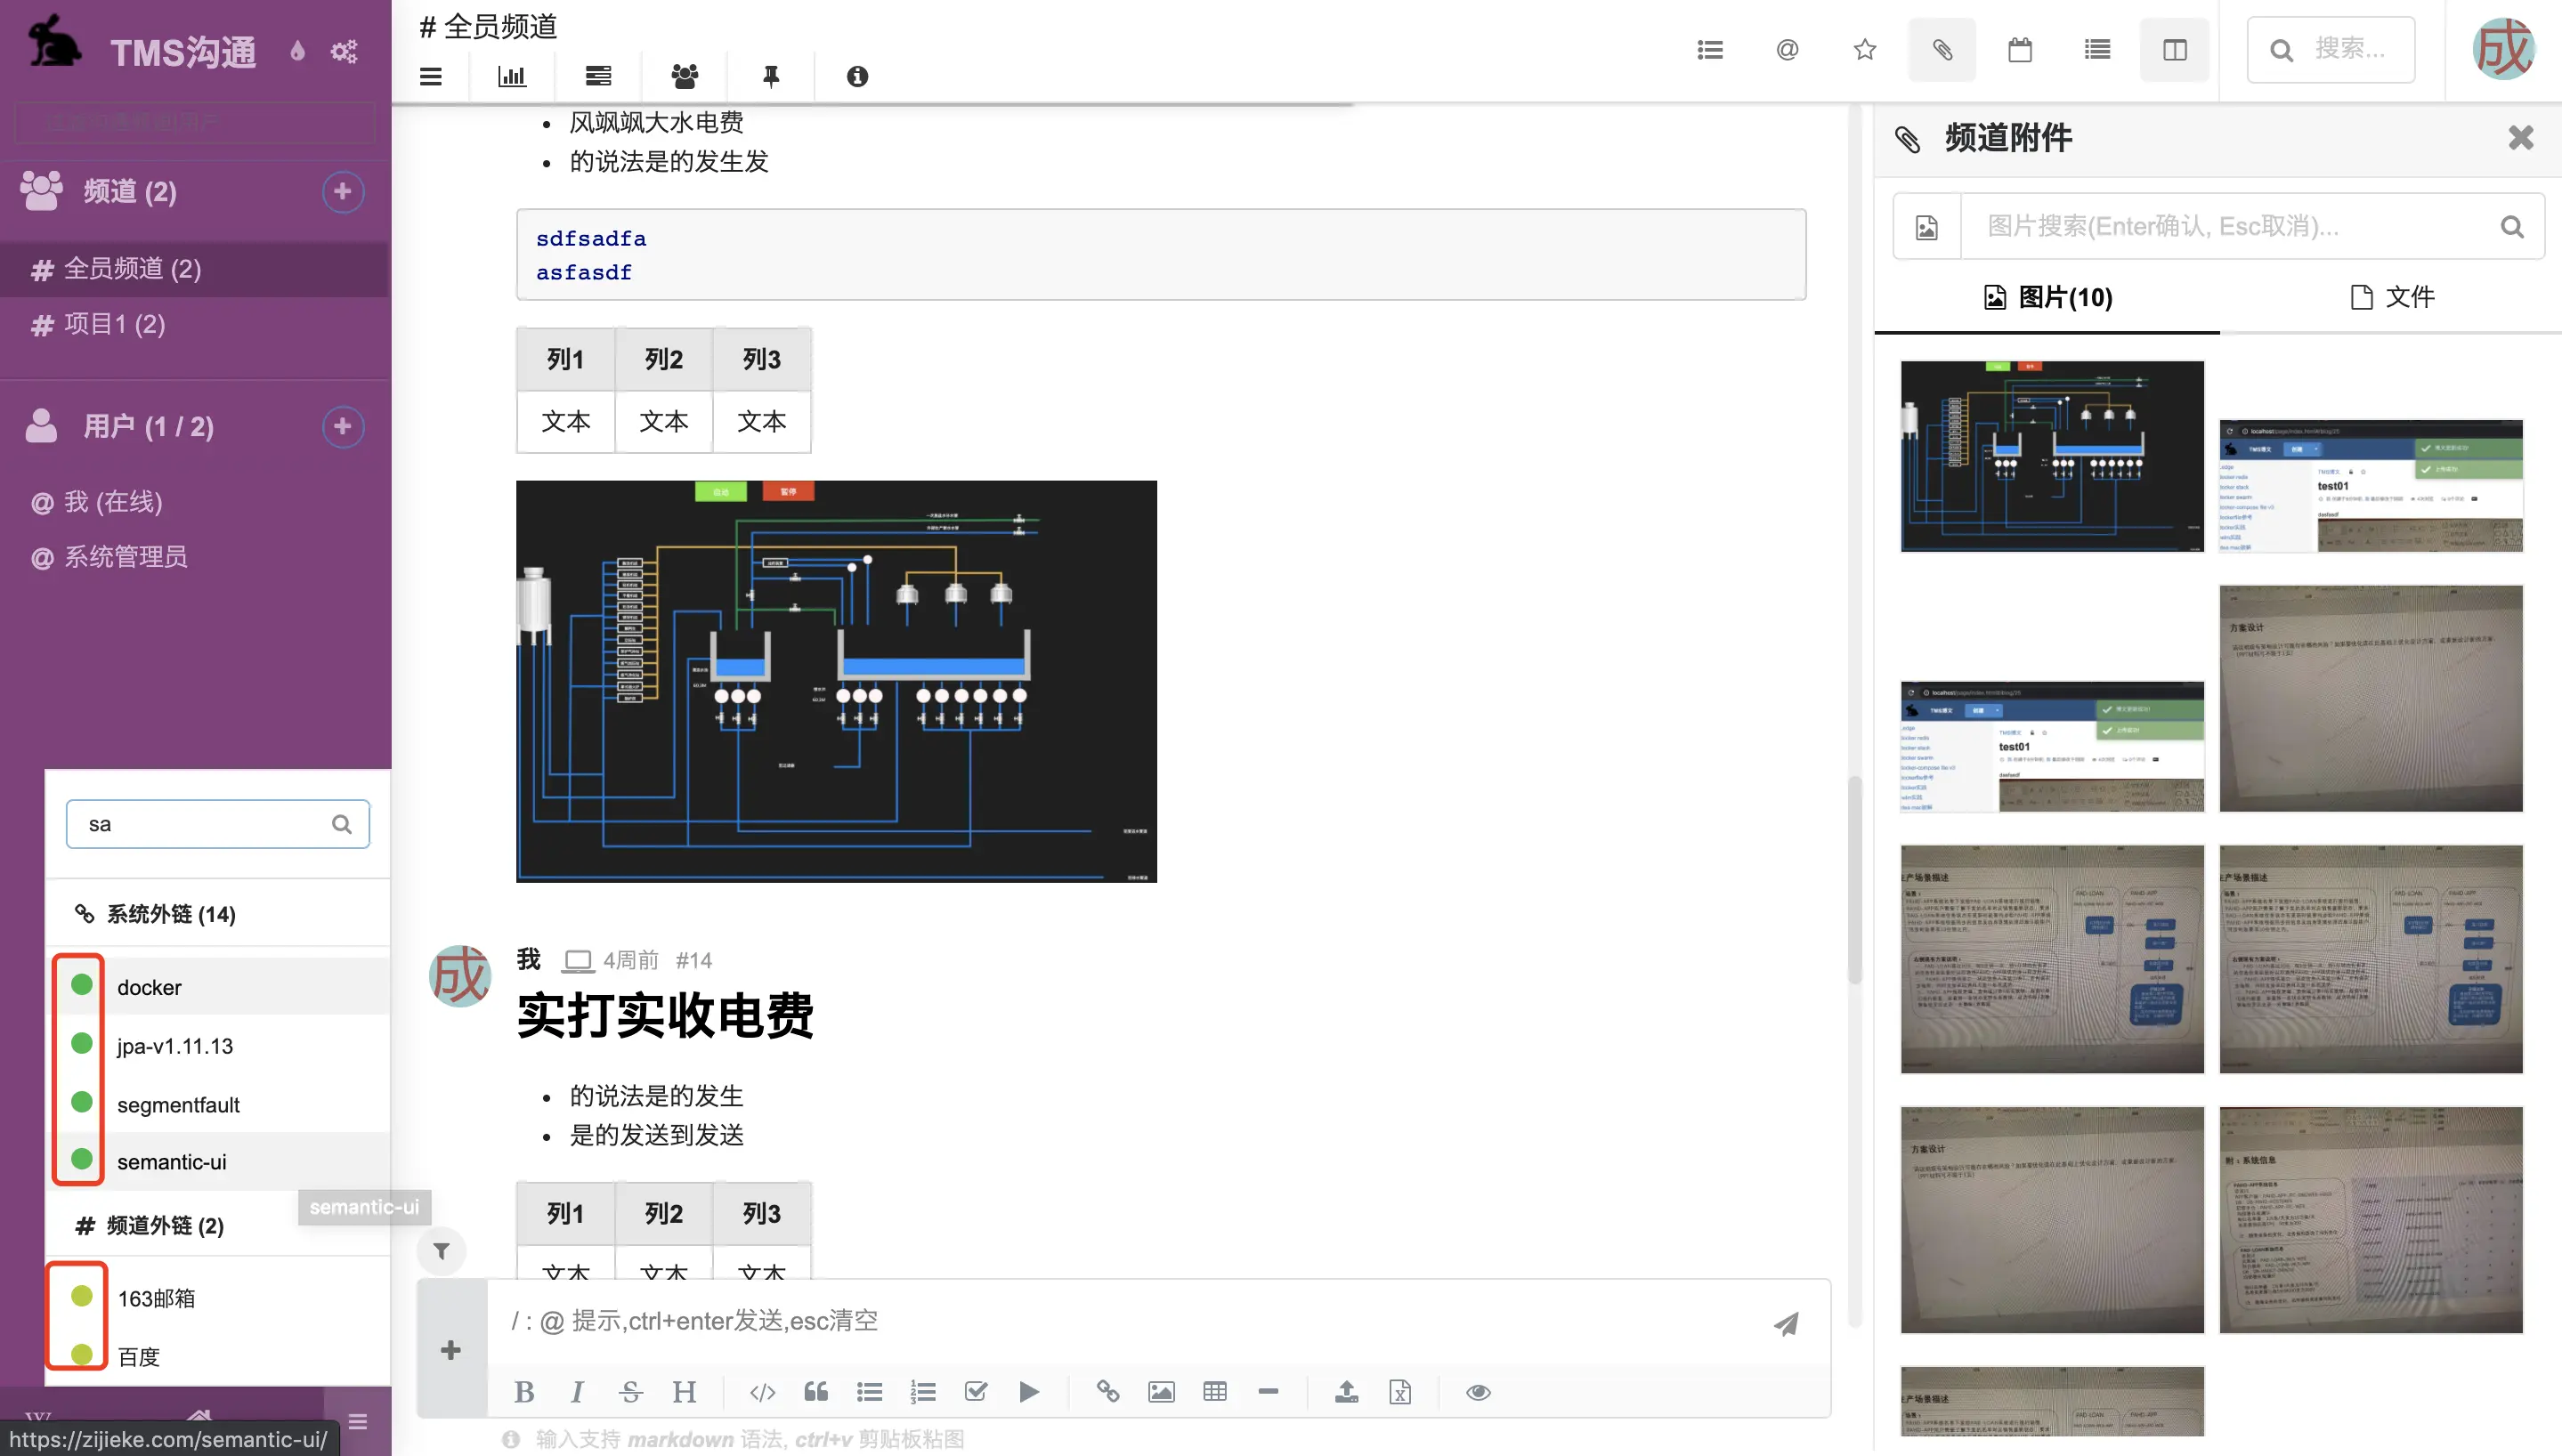Open the settings gears icon in the sidebar header
Image resolution: width=2562 pixels, height=1456 pixels.
(x=344, y=51)
